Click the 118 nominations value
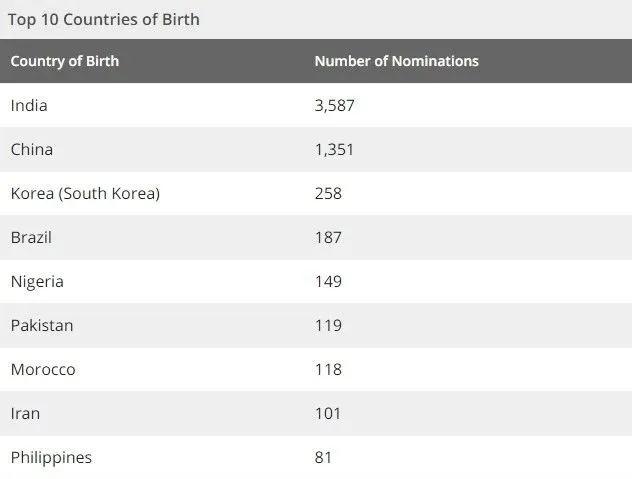This screenshot has height=479, width=632. click(328, 369)
